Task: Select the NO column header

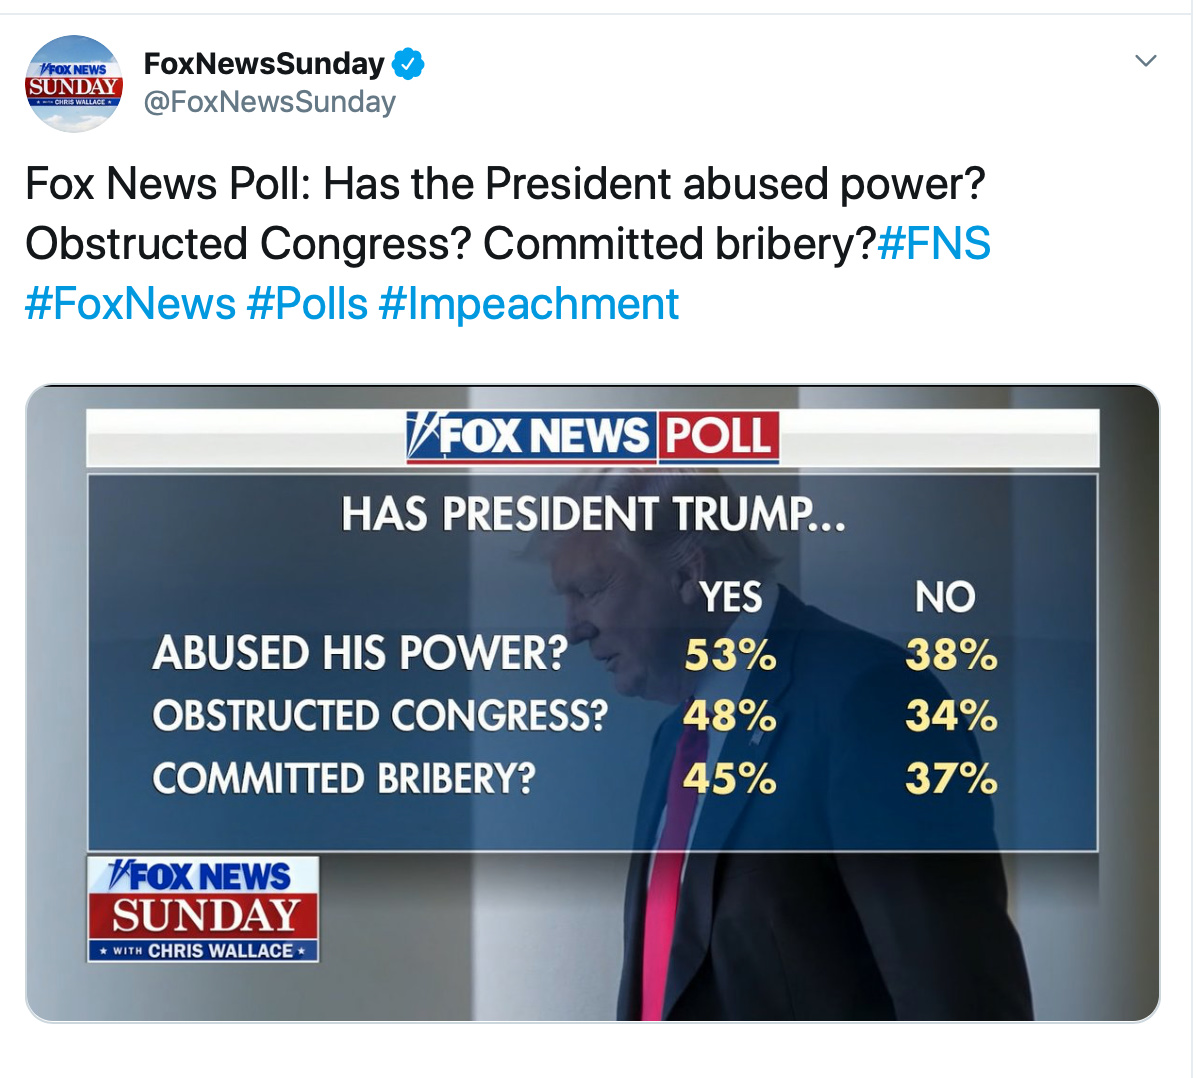Action: (x=944, y=597)
